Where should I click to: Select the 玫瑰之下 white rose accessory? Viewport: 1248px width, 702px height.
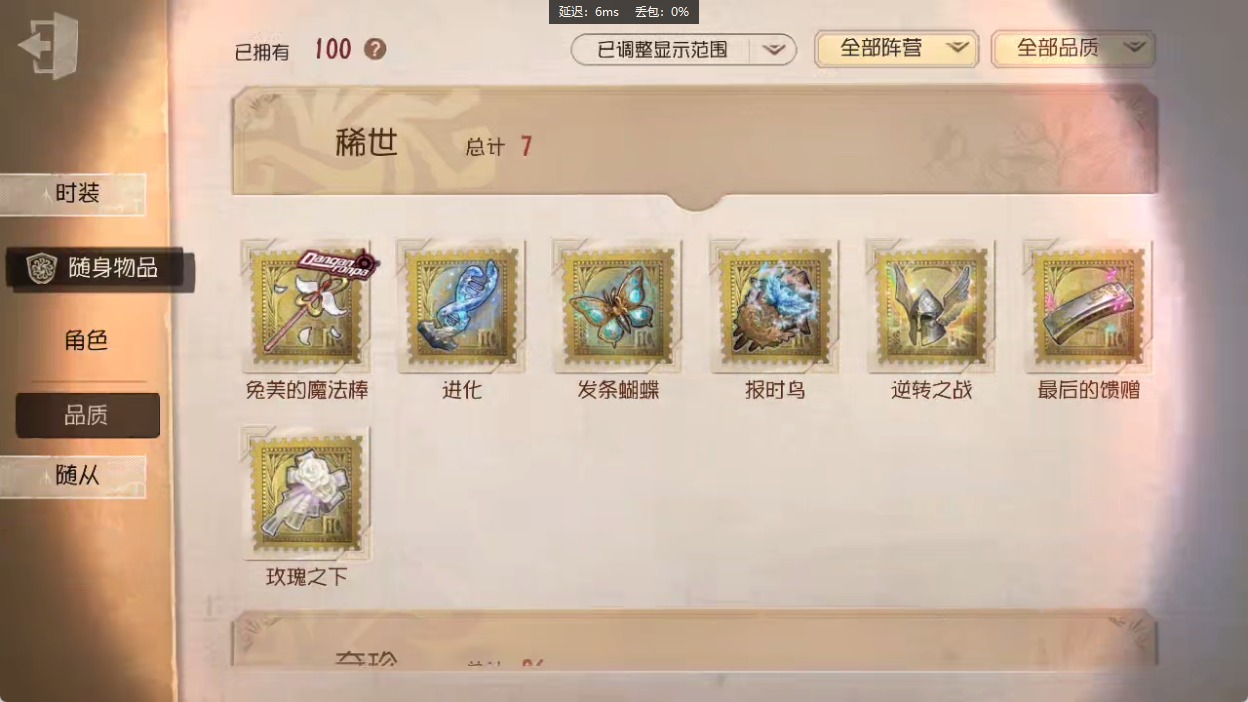[x=307, y=493]
